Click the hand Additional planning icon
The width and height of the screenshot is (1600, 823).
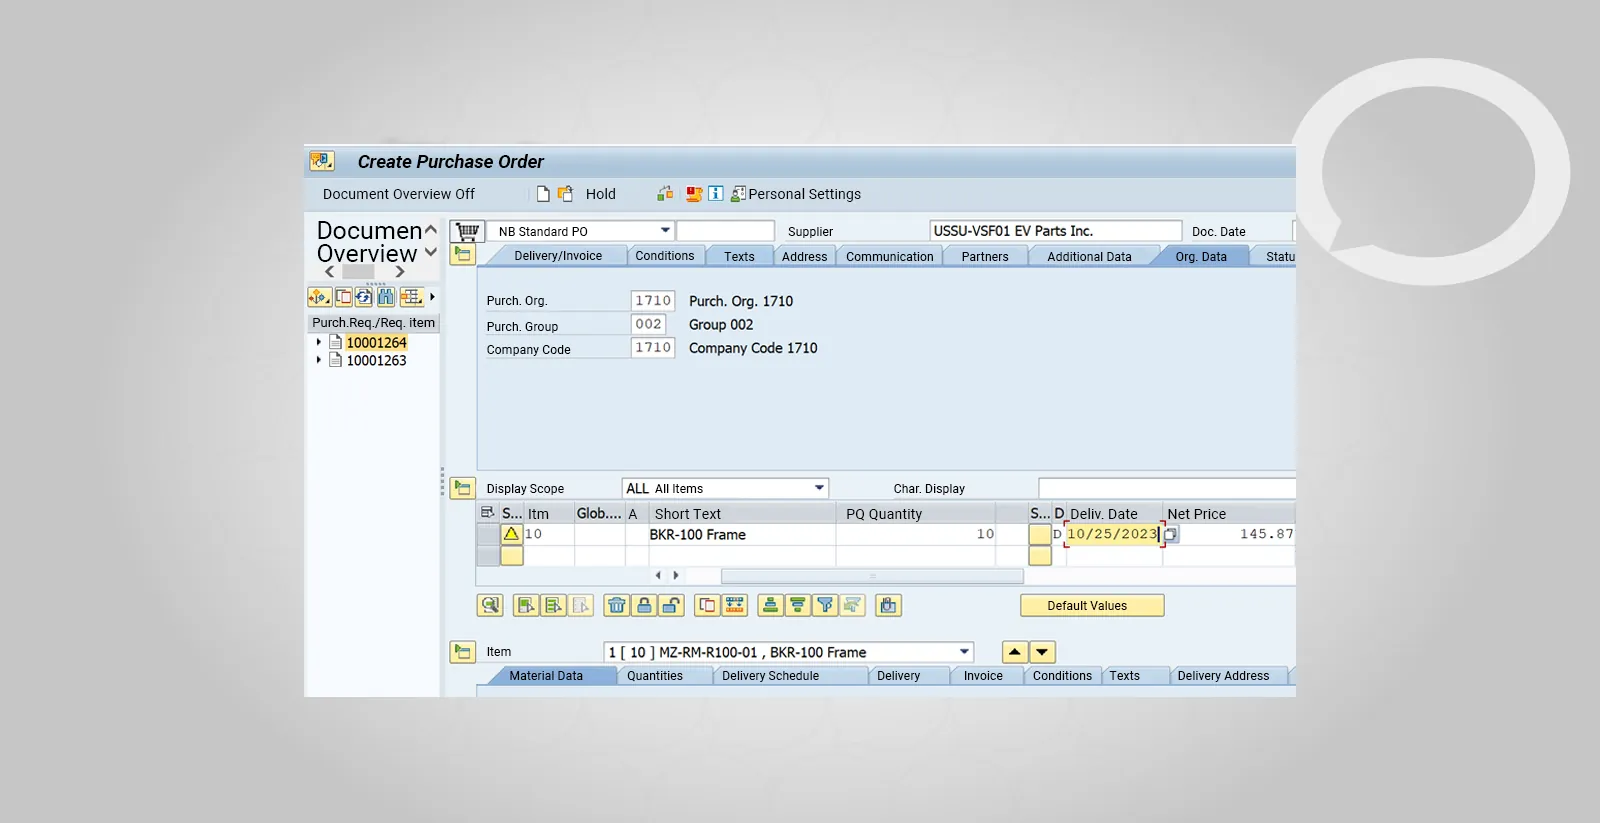coord(888,605)
